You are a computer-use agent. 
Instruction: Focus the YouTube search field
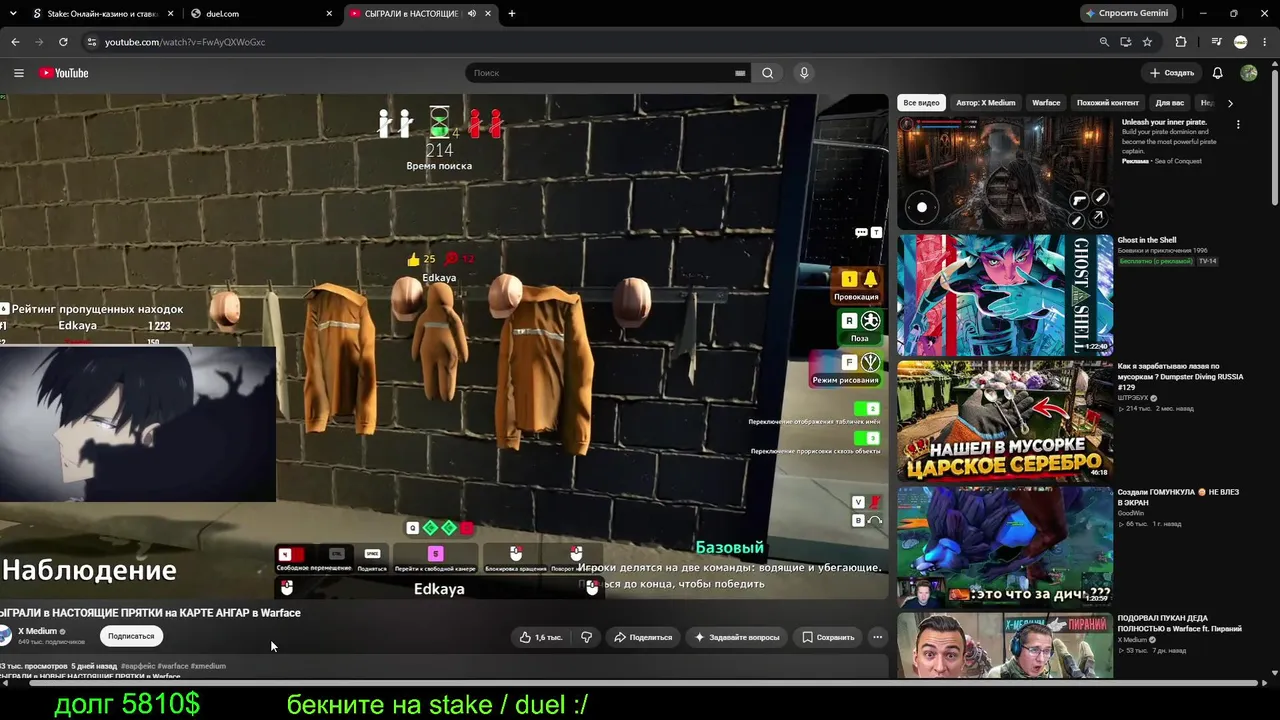[x=600, y=73]
